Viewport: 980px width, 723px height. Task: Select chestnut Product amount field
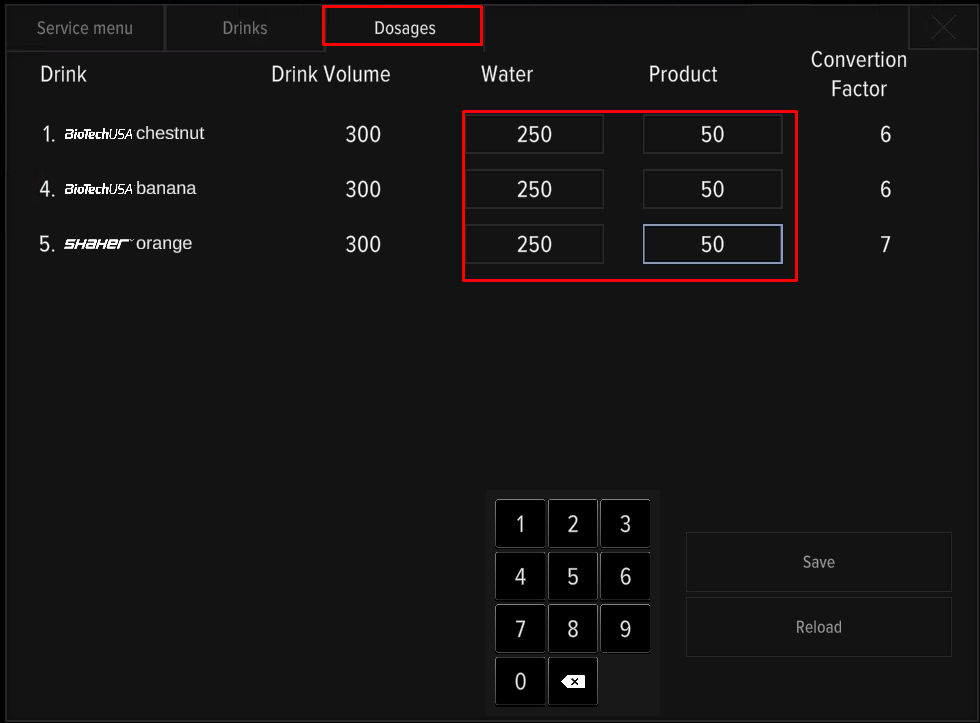coord(712,134)
